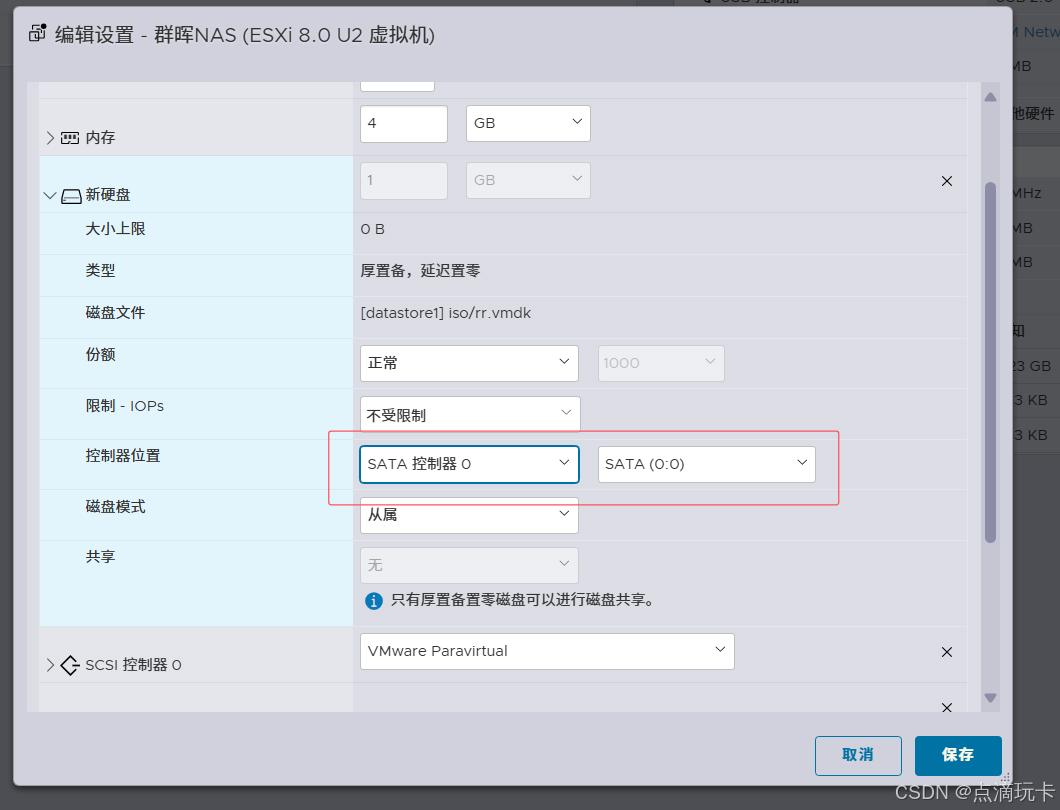The image size is (1060, 810).
Task: Click the SCSI controller icon
Action: point(70,665)
